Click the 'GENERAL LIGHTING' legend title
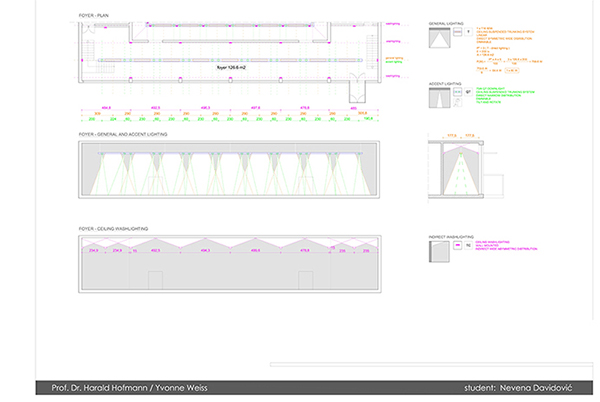 444,22
